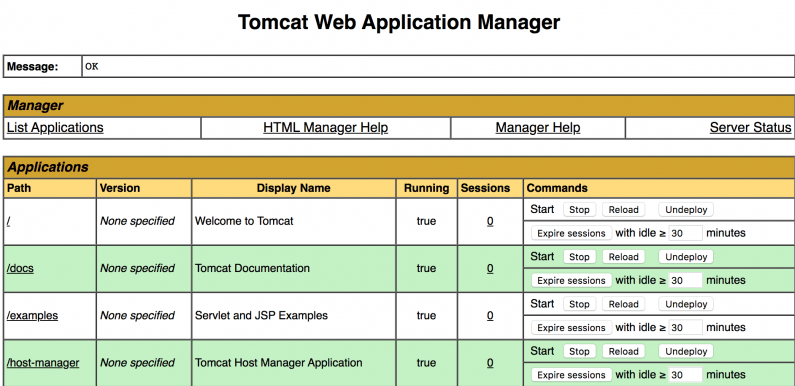Viewport: 795px width, 386px height.
Task: Click the "OK" message text
Action: (x=92, y=66)
